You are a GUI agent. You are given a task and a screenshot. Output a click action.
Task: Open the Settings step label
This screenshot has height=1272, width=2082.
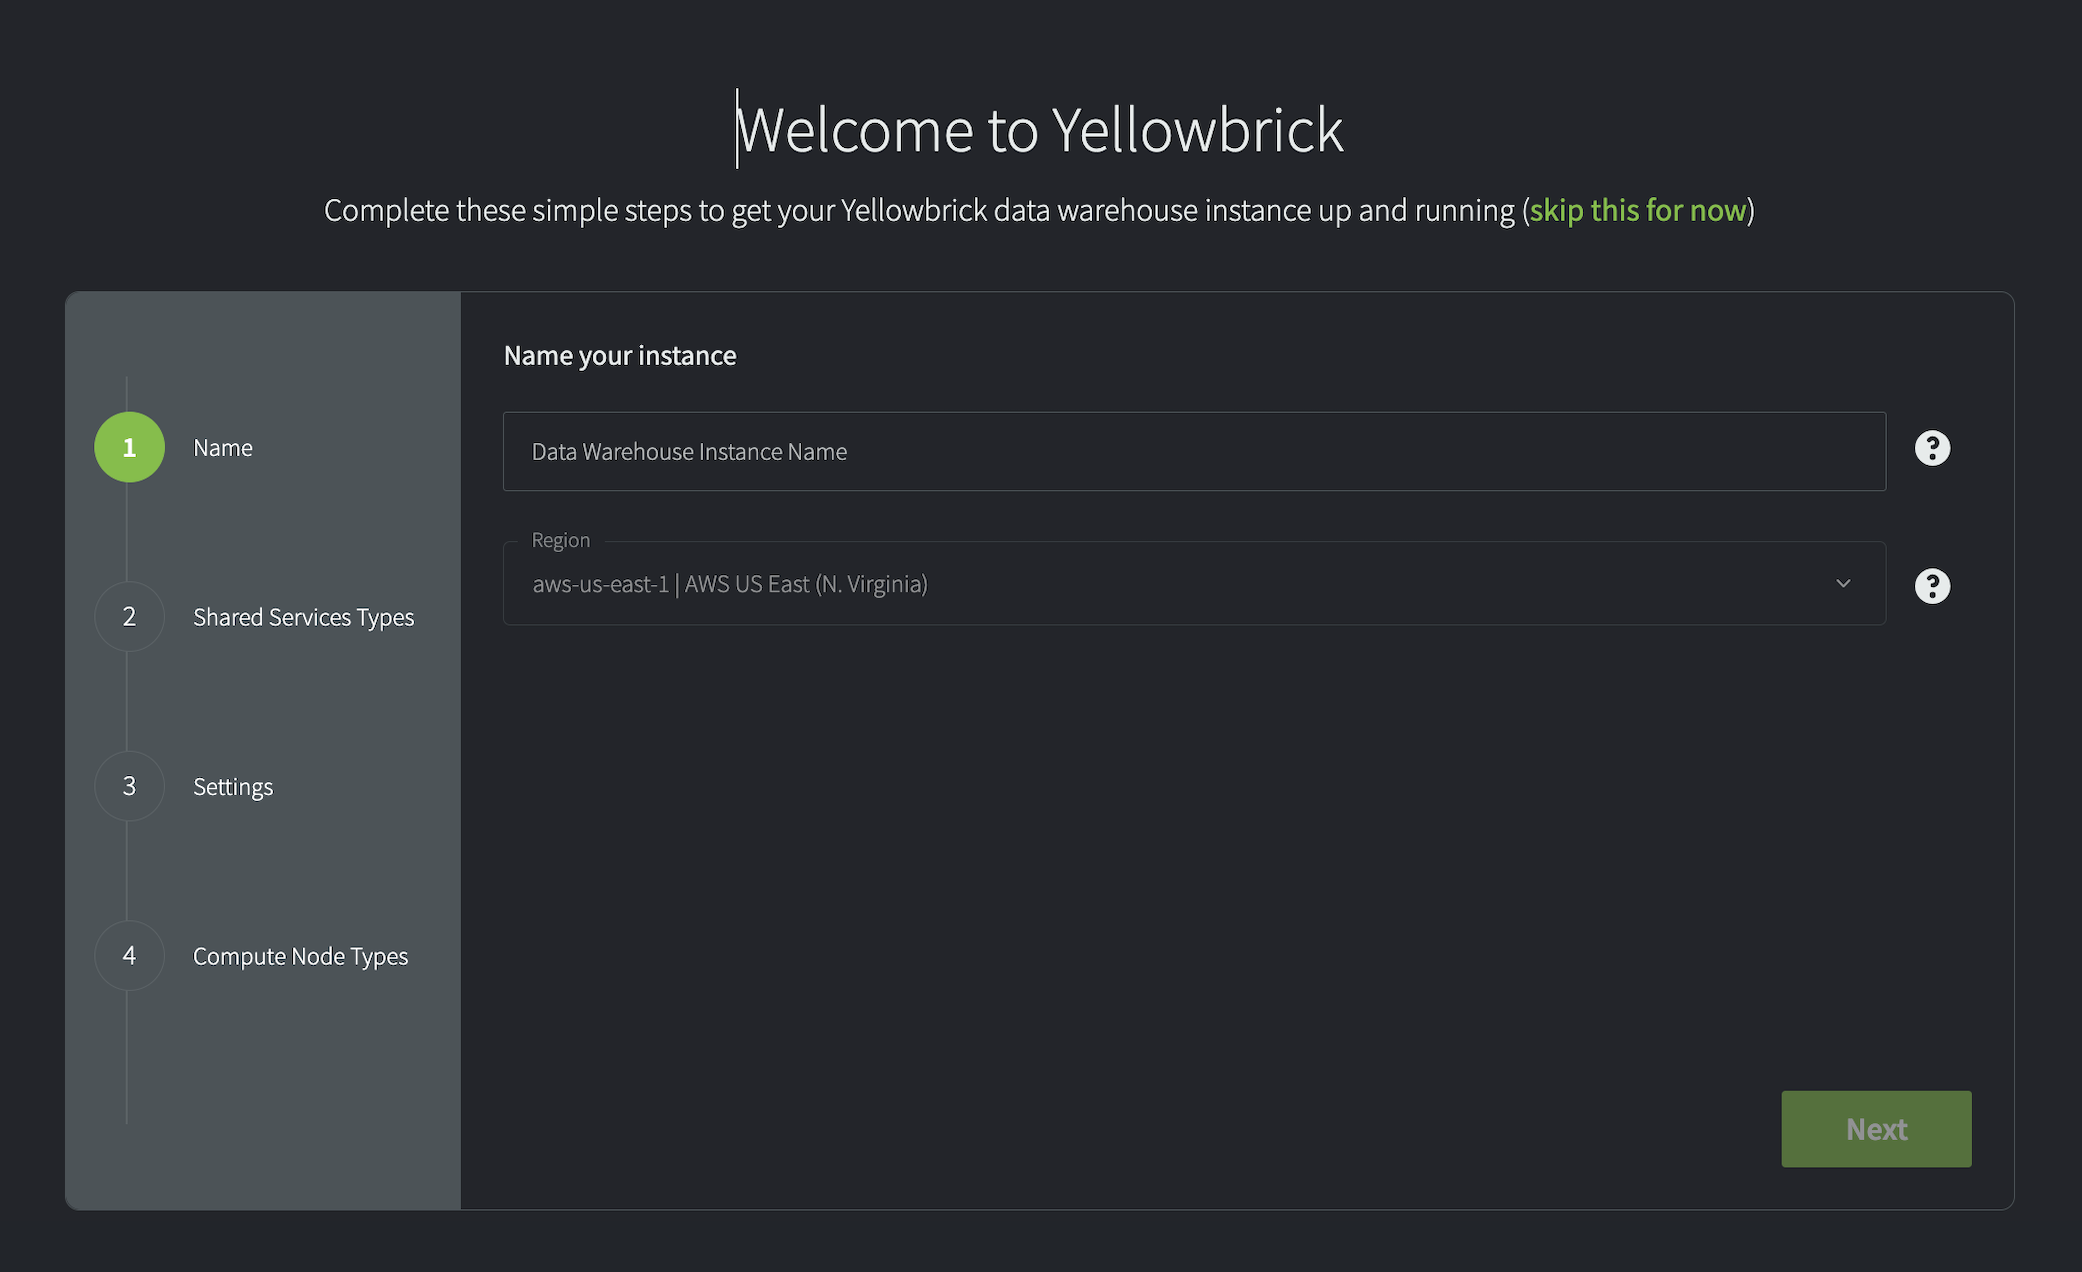(233, 787)
